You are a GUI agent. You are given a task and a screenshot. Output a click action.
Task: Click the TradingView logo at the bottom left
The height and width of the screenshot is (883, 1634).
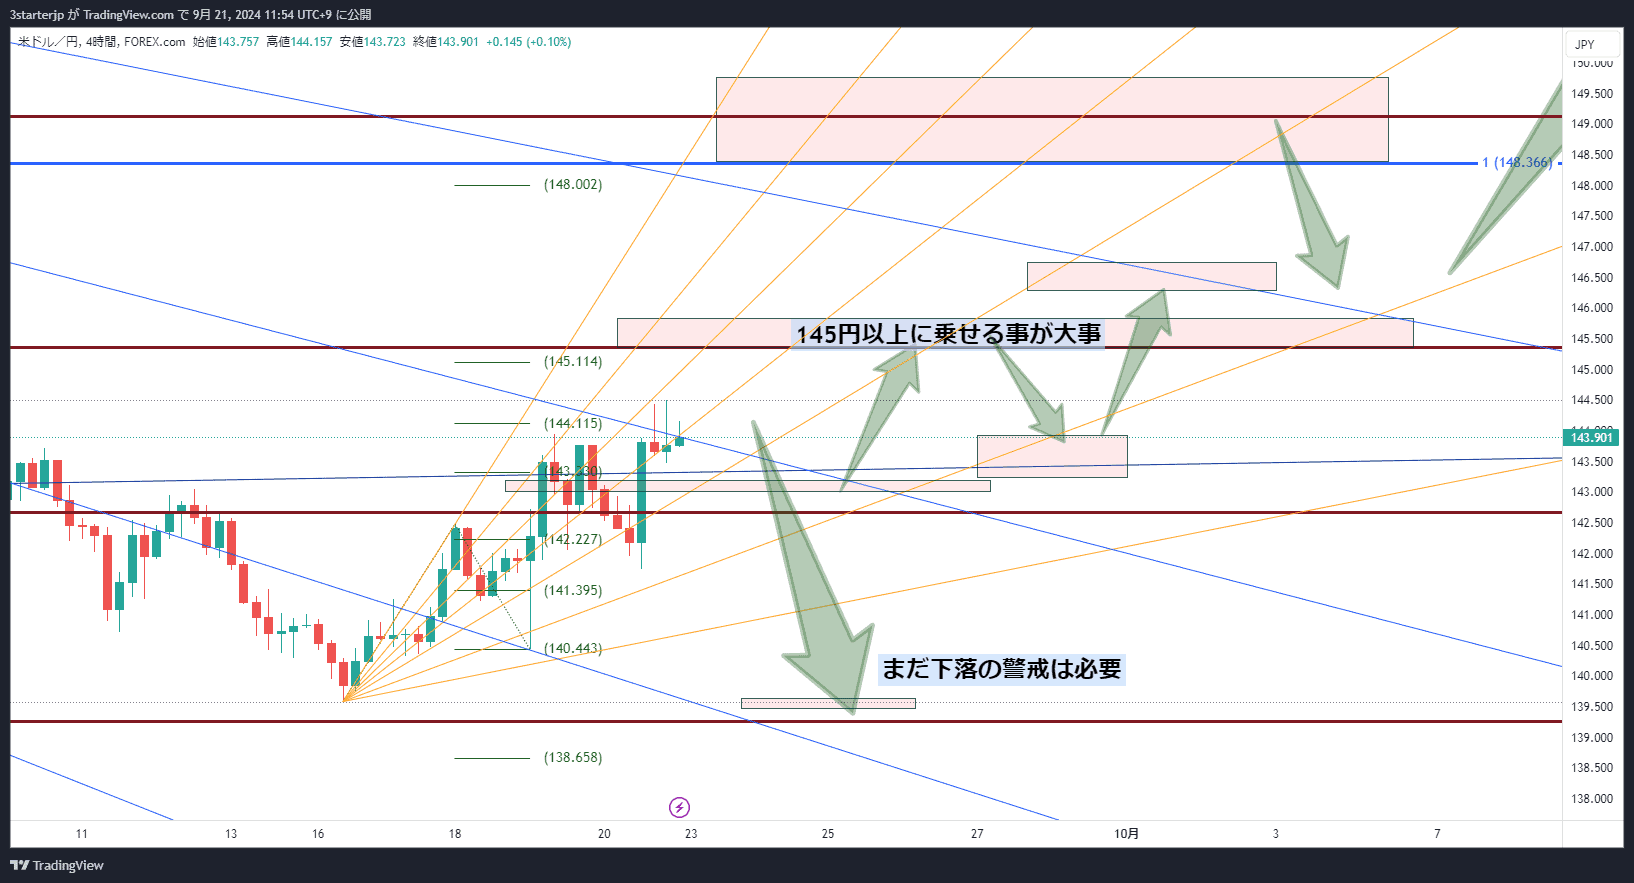57,865
